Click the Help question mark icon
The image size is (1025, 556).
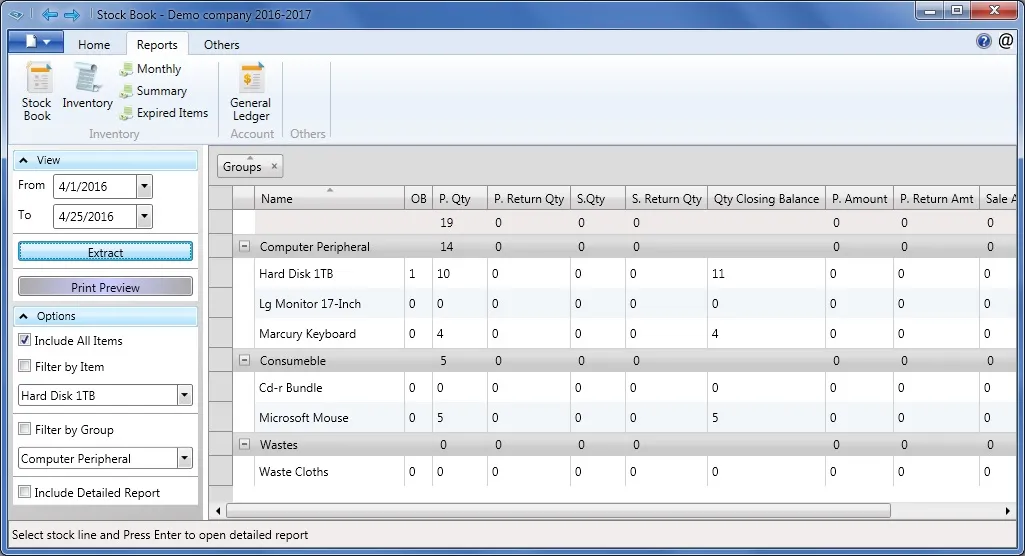pos(983,41)
